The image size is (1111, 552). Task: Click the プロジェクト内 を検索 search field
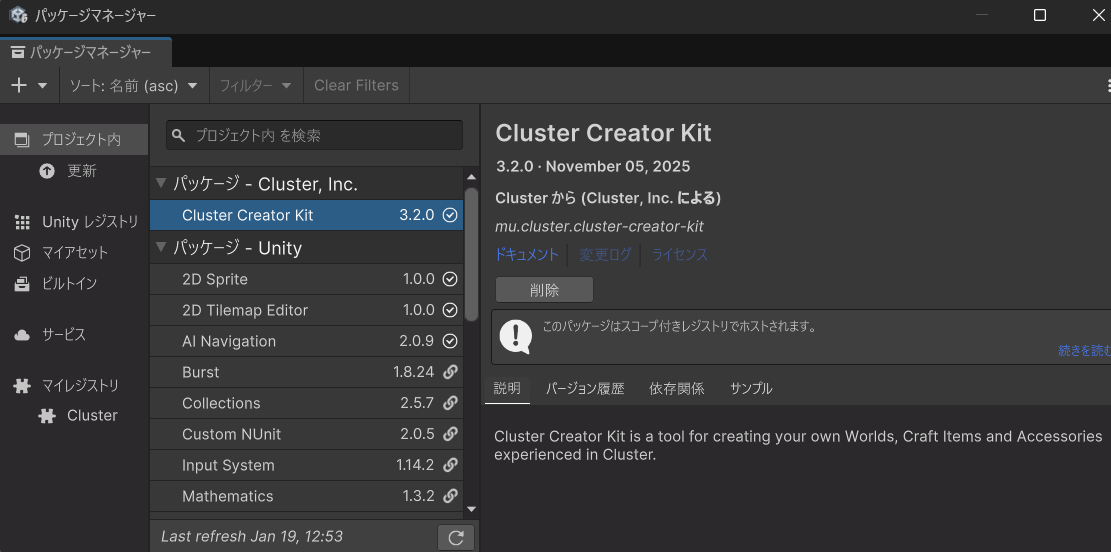[x=314, y=135]
